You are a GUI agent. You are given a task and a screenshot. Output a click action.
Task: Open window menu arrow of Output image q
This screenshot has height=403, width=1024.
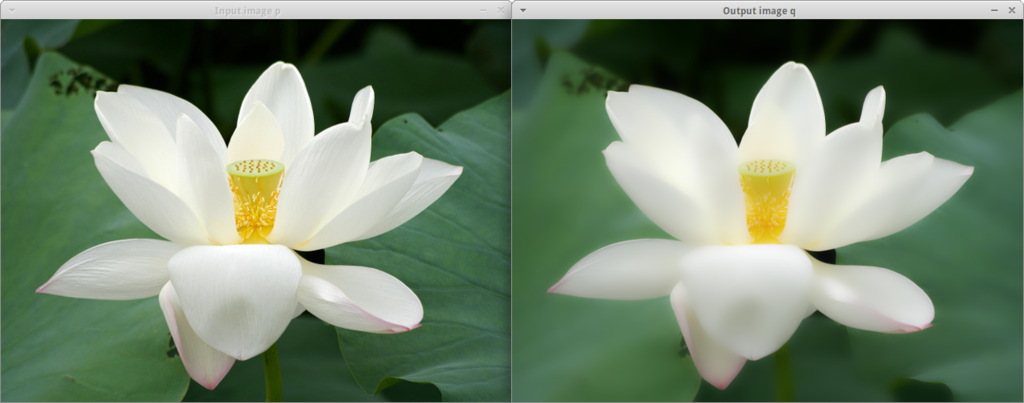pos(523,10)
